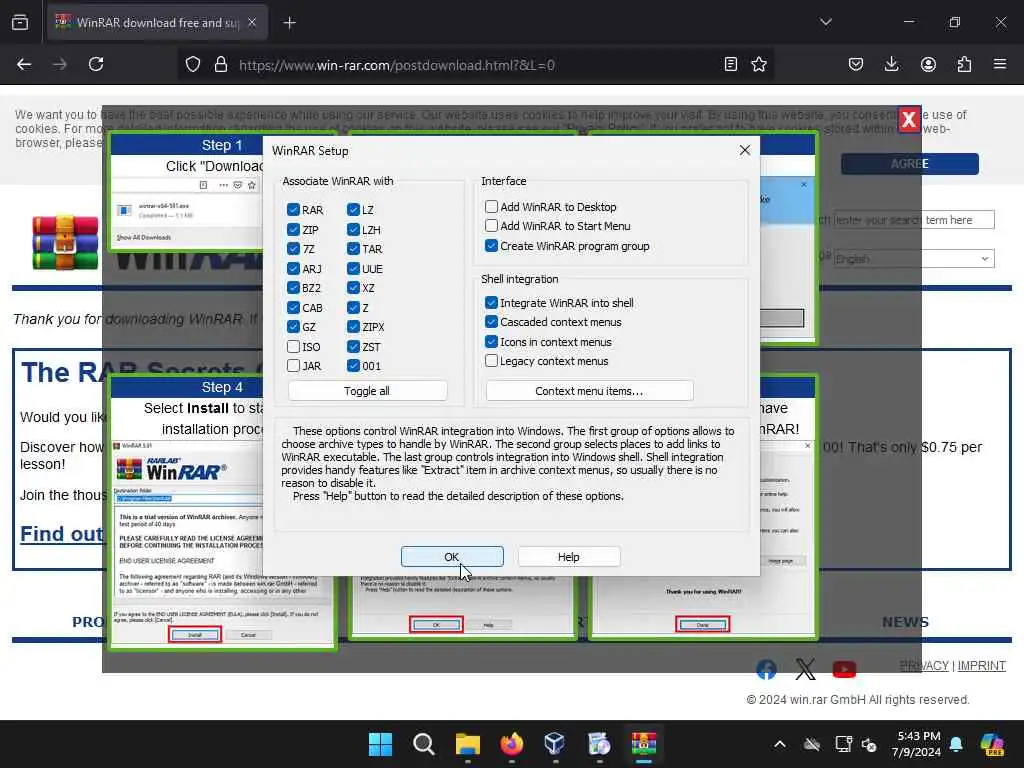Open Firefox hamburger application menu

(1000, 64)
